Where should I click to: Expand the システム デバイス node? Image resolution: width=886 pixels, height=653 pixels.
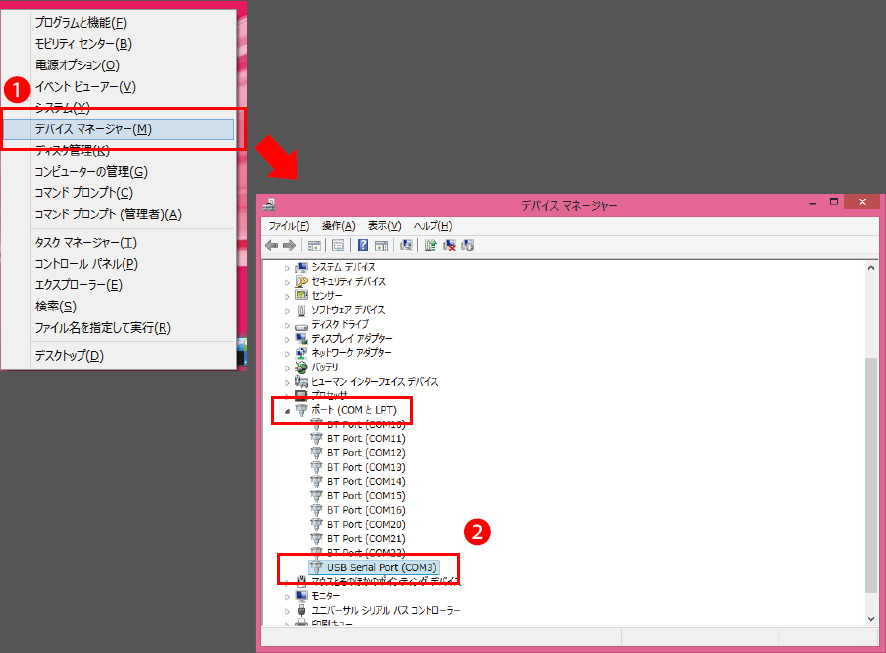coord(287,268)
